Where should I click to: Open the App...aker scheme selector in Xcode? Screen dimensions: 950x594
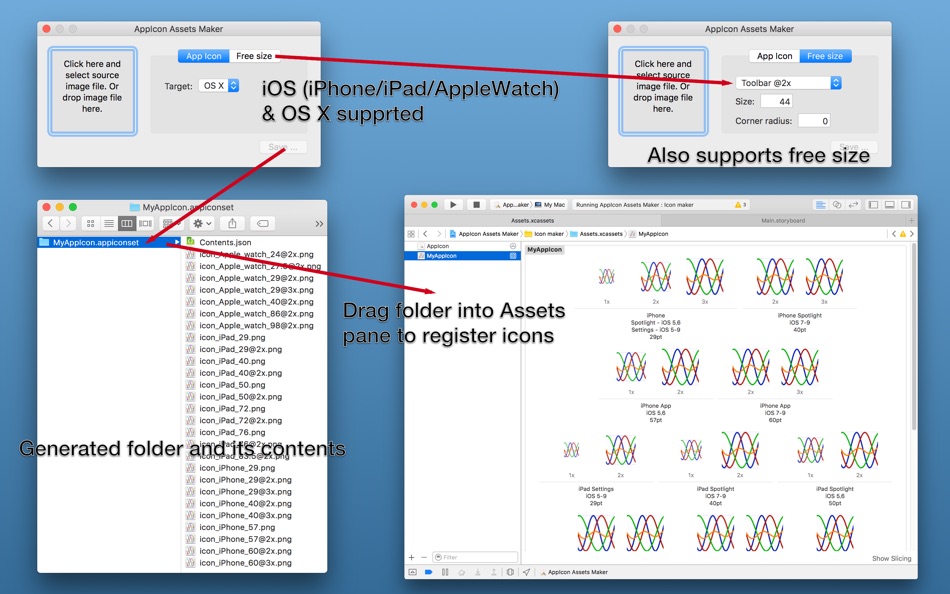coord(511,205)
